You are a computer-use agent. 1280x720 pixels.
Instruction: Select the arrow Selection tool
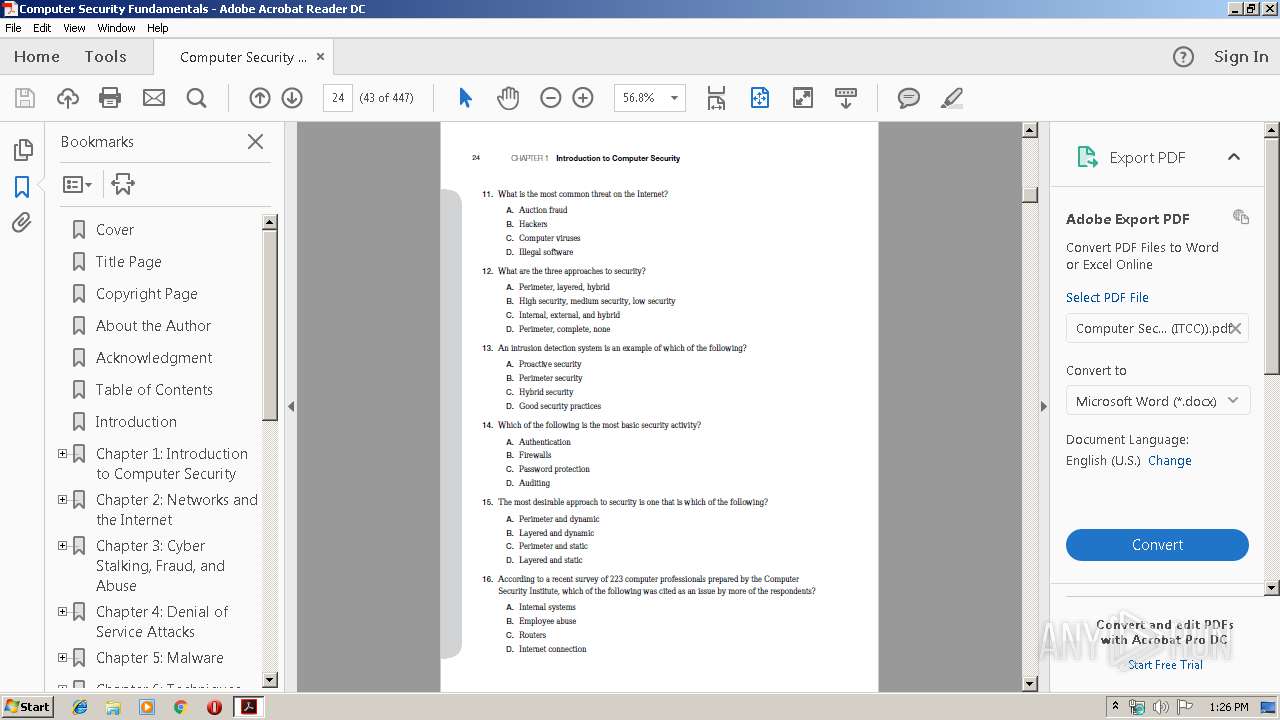click(465, 98)
